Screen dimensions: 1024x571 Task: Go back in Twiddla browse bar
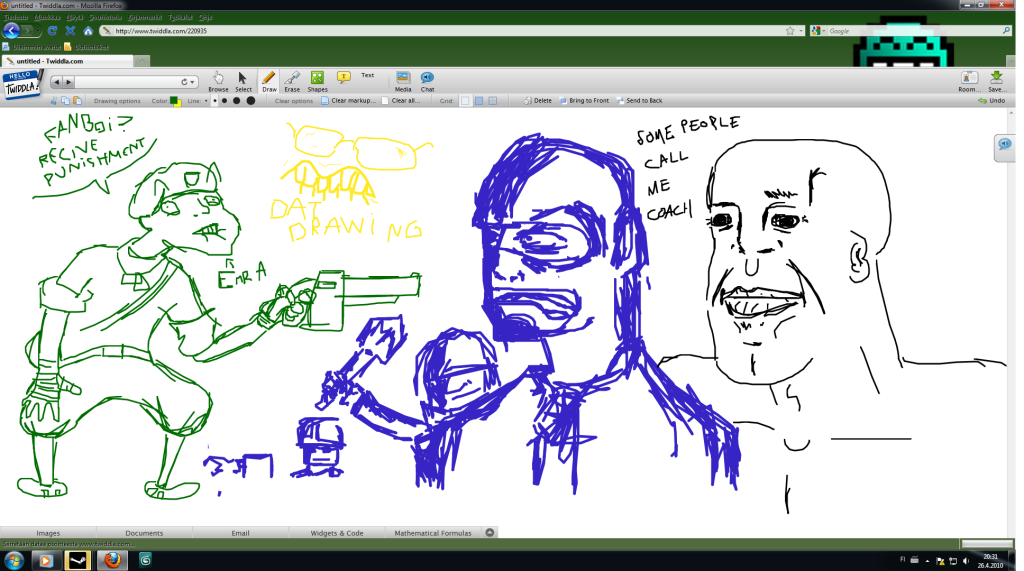pos(56,82)
